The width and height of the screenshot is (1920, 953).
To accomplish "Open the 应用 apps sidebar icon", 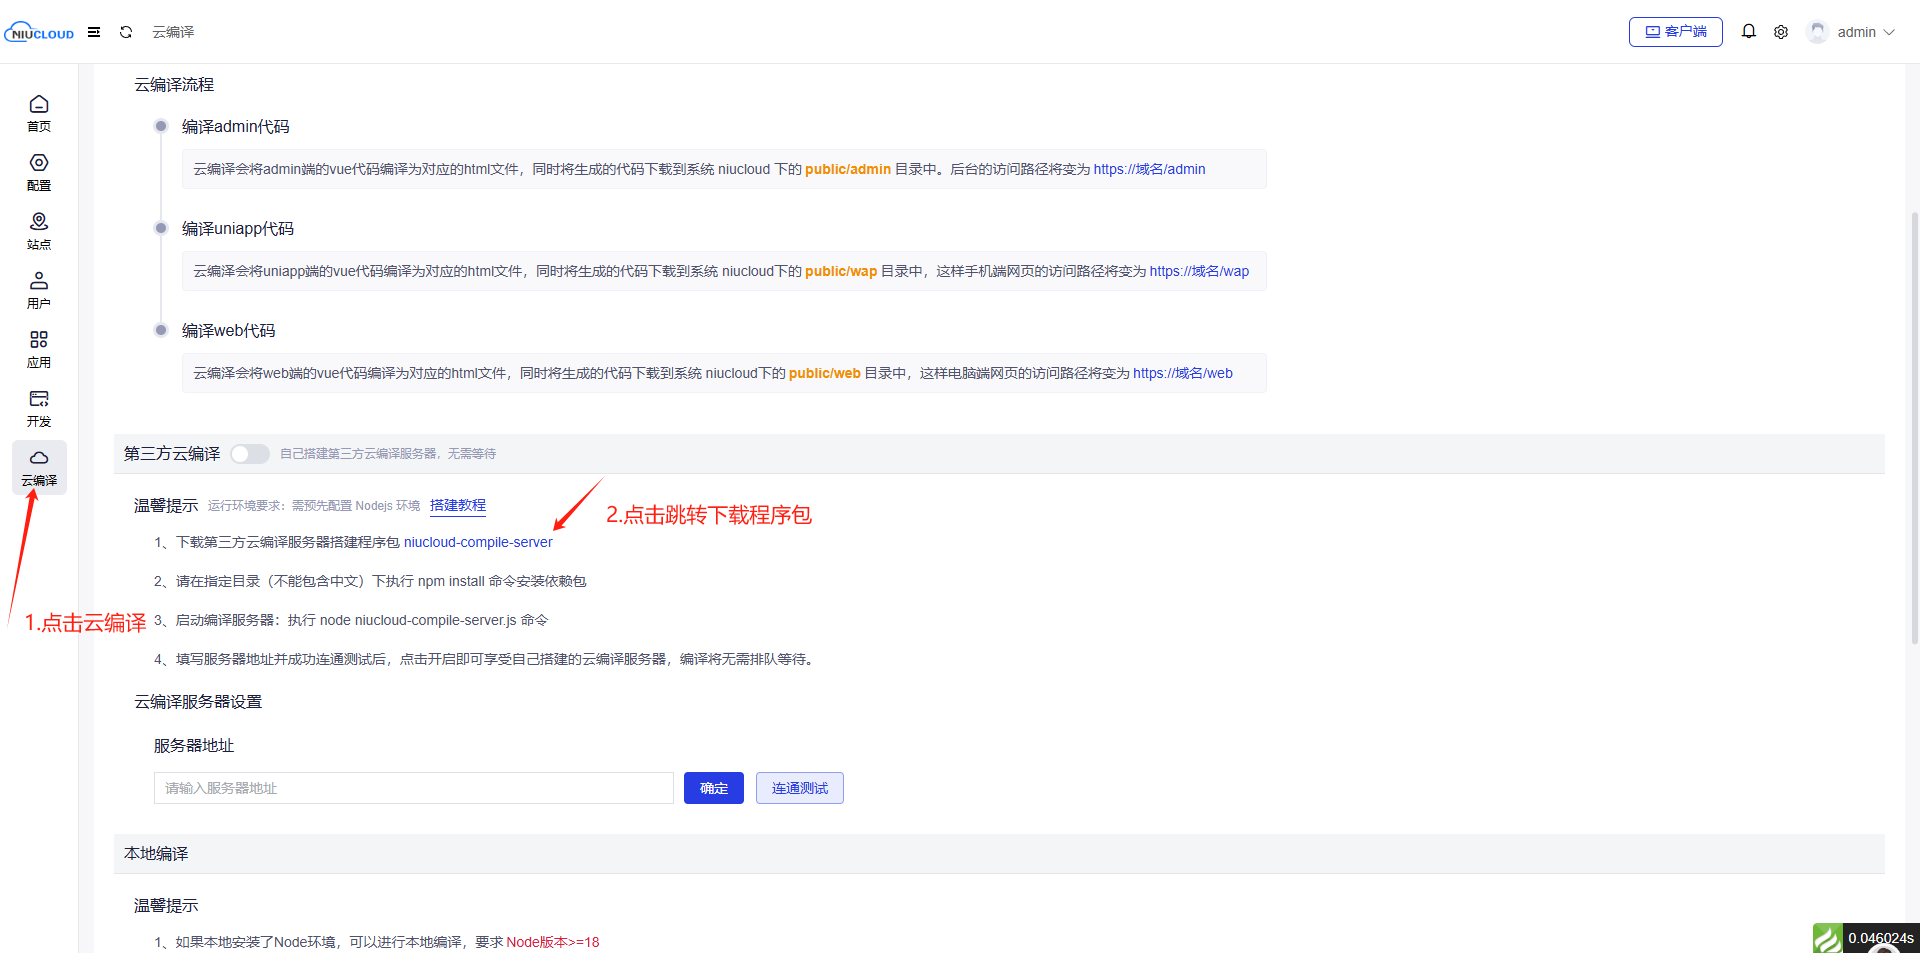I will [x=39, y=349].
